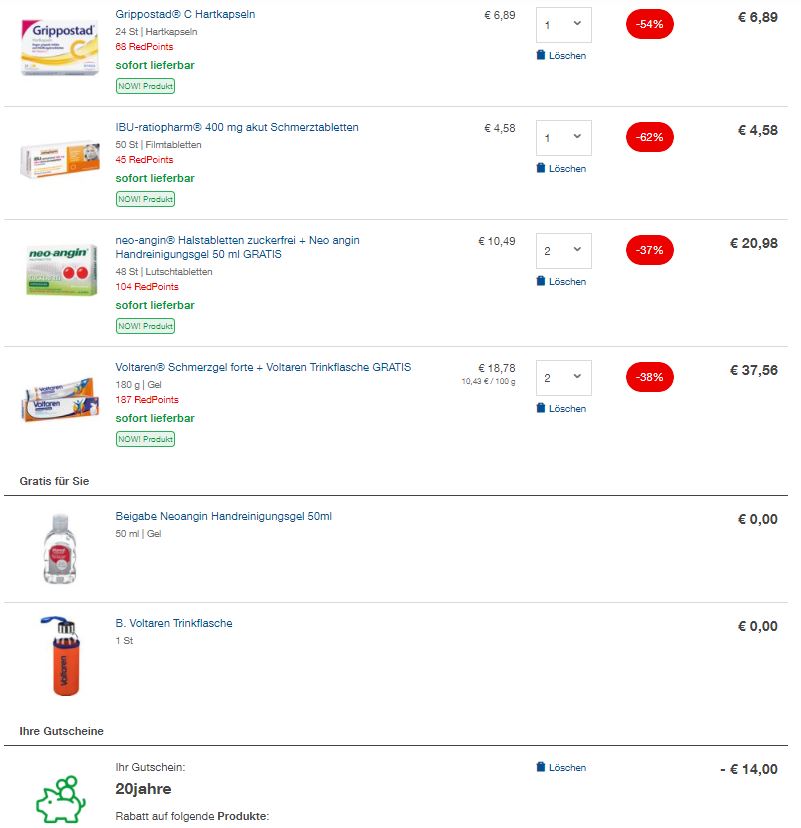Click trash icon for IBU-ratiopharm tablets
This screenshot has height=828, width=801.
coord(541,168)
